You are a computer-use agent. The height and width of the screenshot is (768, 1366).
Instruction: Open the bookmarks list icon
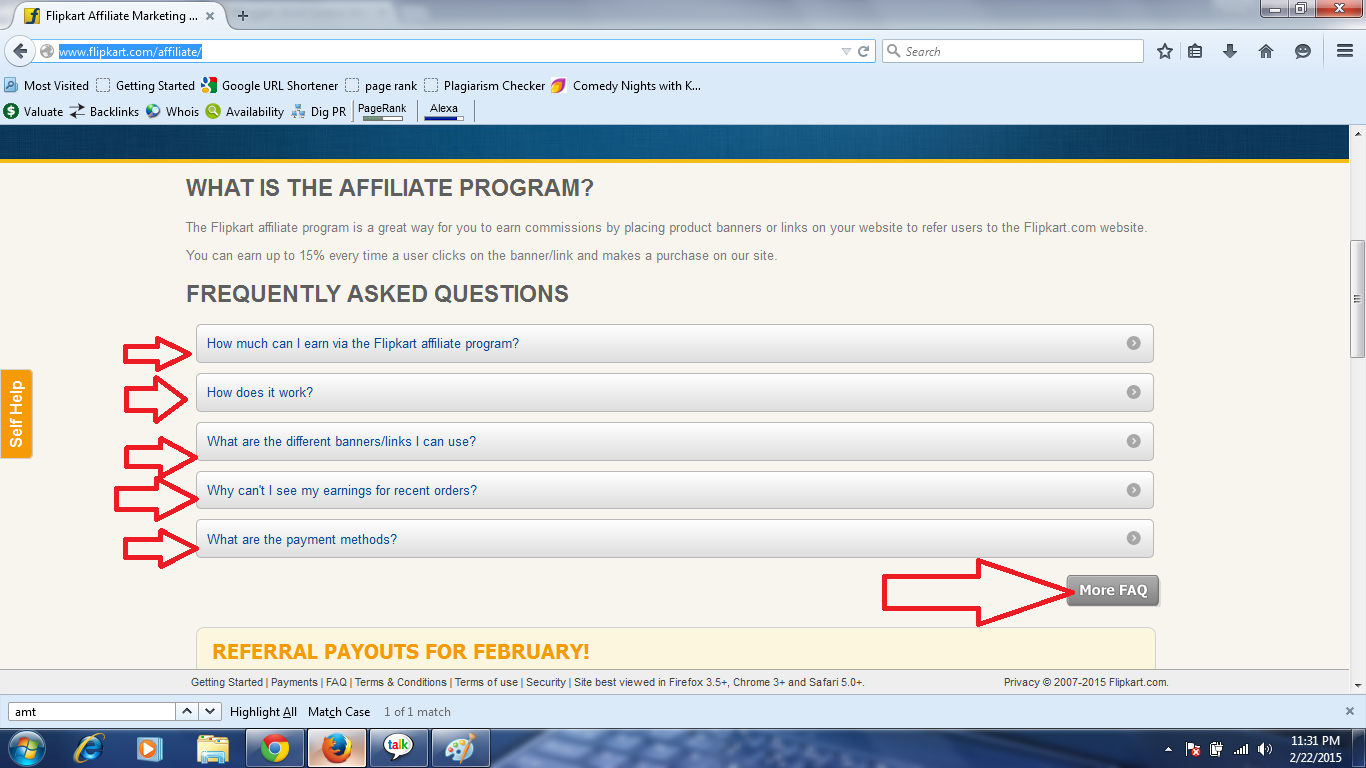(1196, 51)
